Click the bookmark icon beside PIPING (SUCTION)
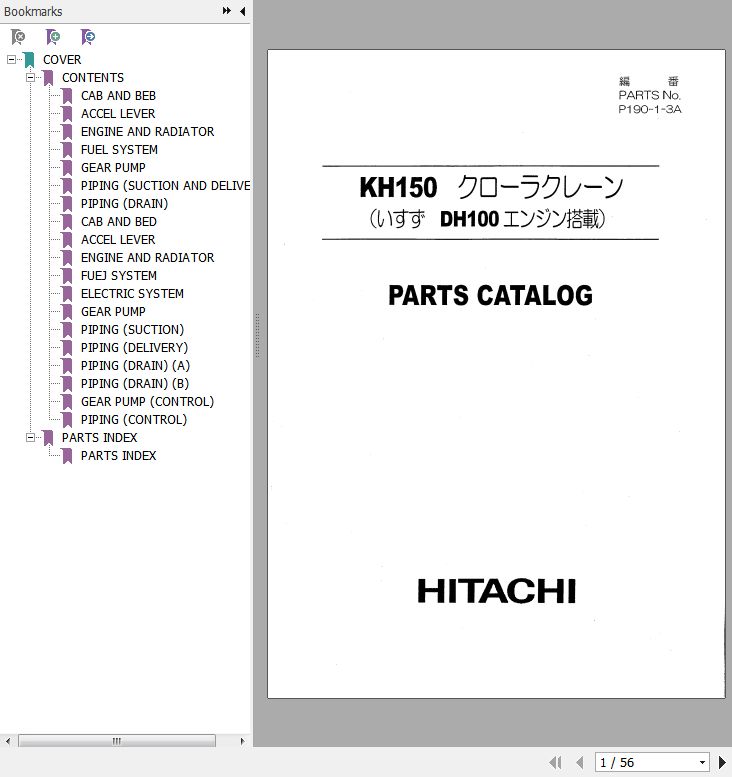The height and width of the screenshot is (777, 732). pyautogui.click(x=67, y=330)
